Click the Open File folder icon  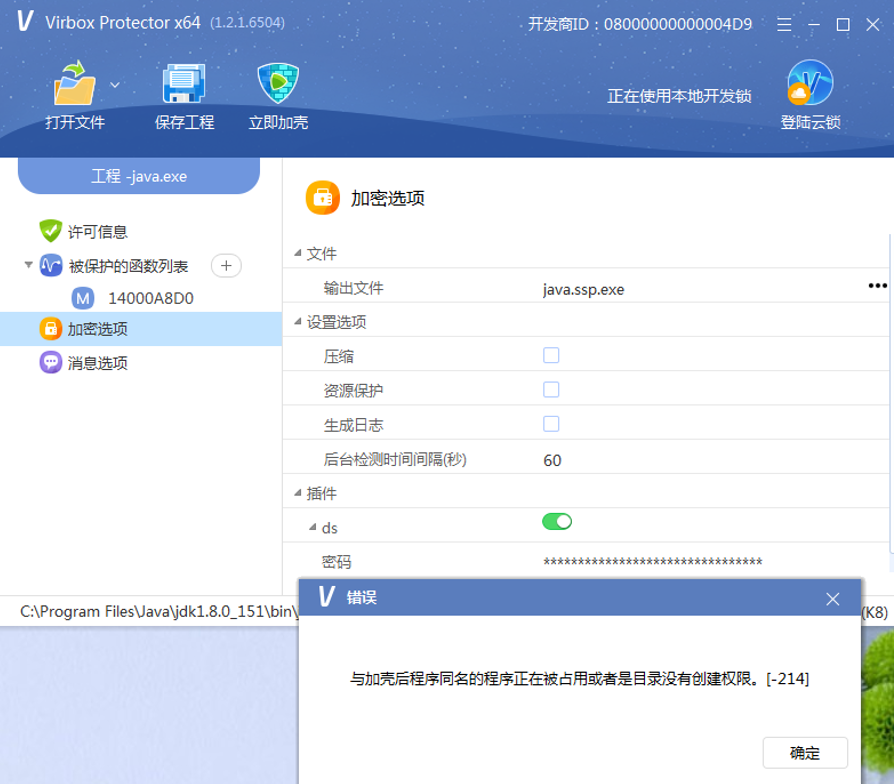point(74,83)
